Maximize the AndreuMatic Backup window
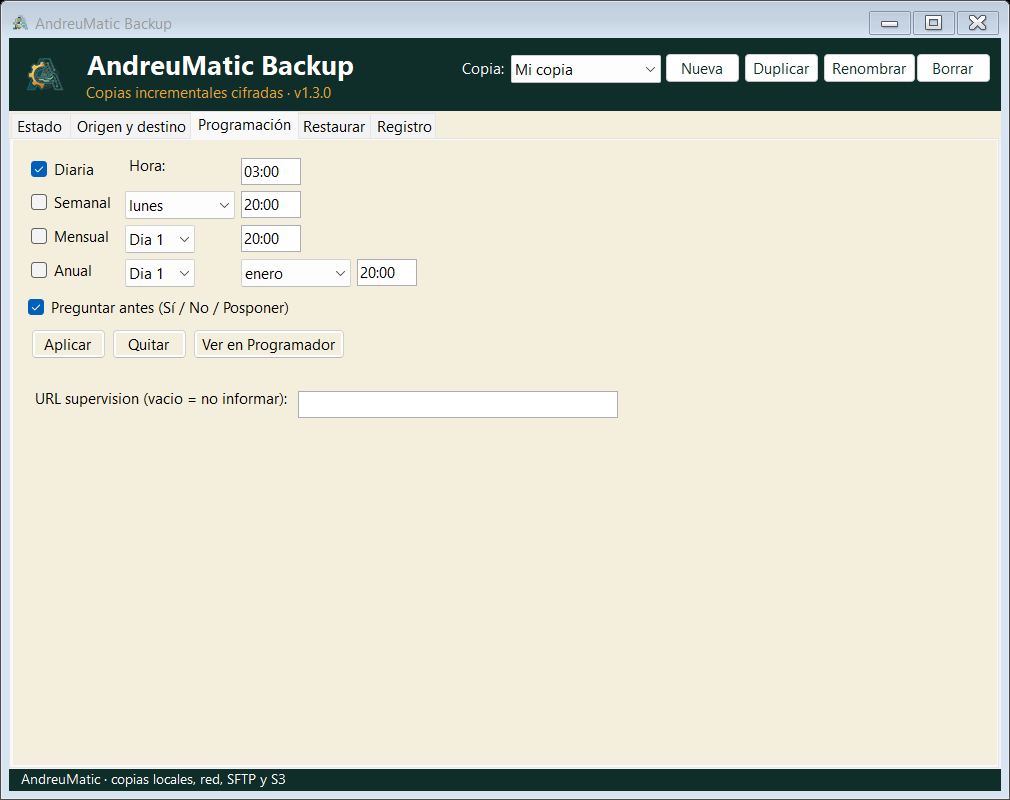This screenshot has height=800, width=1010. pos(933,23)
